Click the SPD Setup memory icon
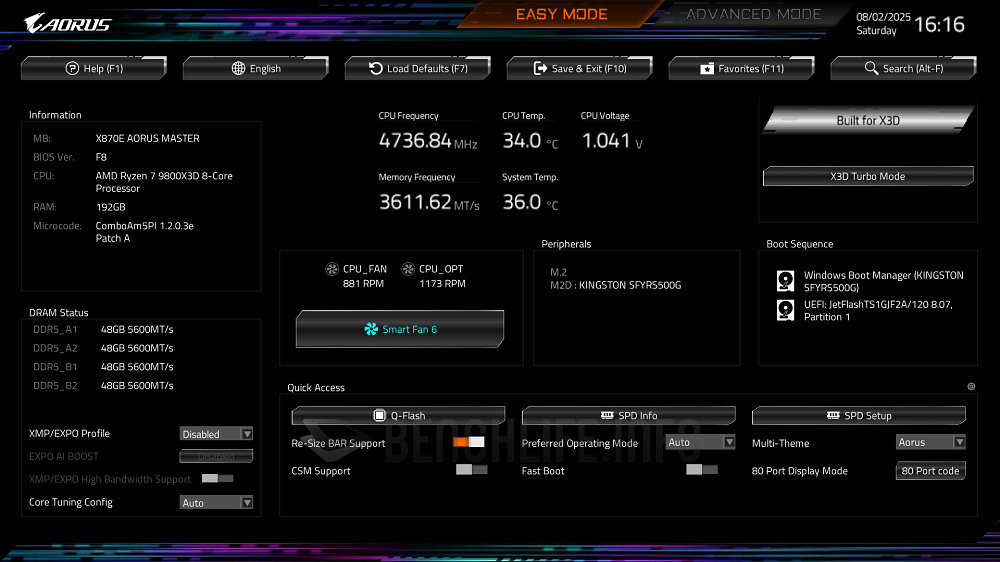This screenshot has width=1000, height=562. 833,415
